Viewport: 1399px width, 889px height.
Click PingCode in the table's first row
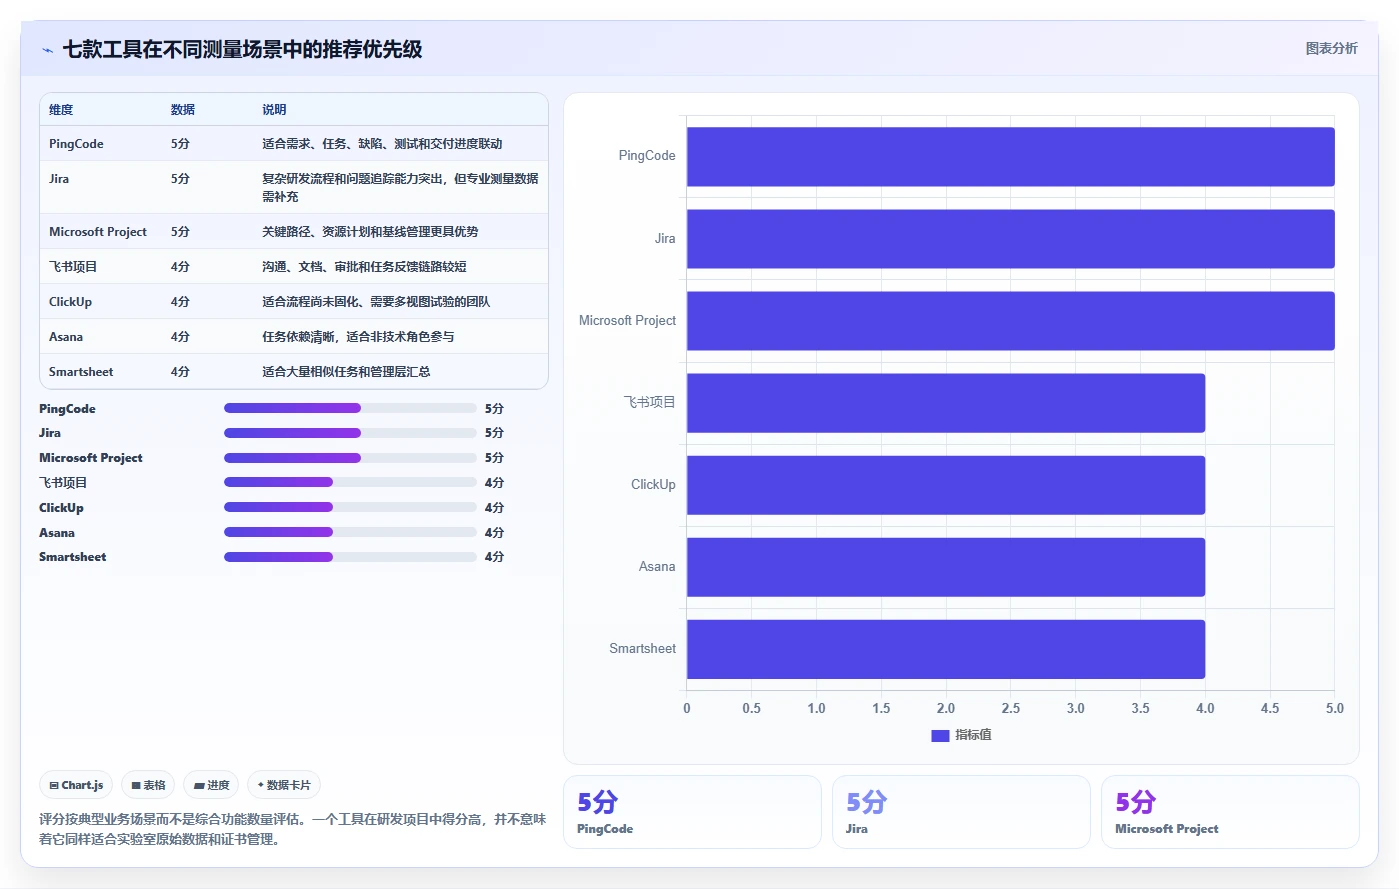pyautogui.click(x=76, y=144)
